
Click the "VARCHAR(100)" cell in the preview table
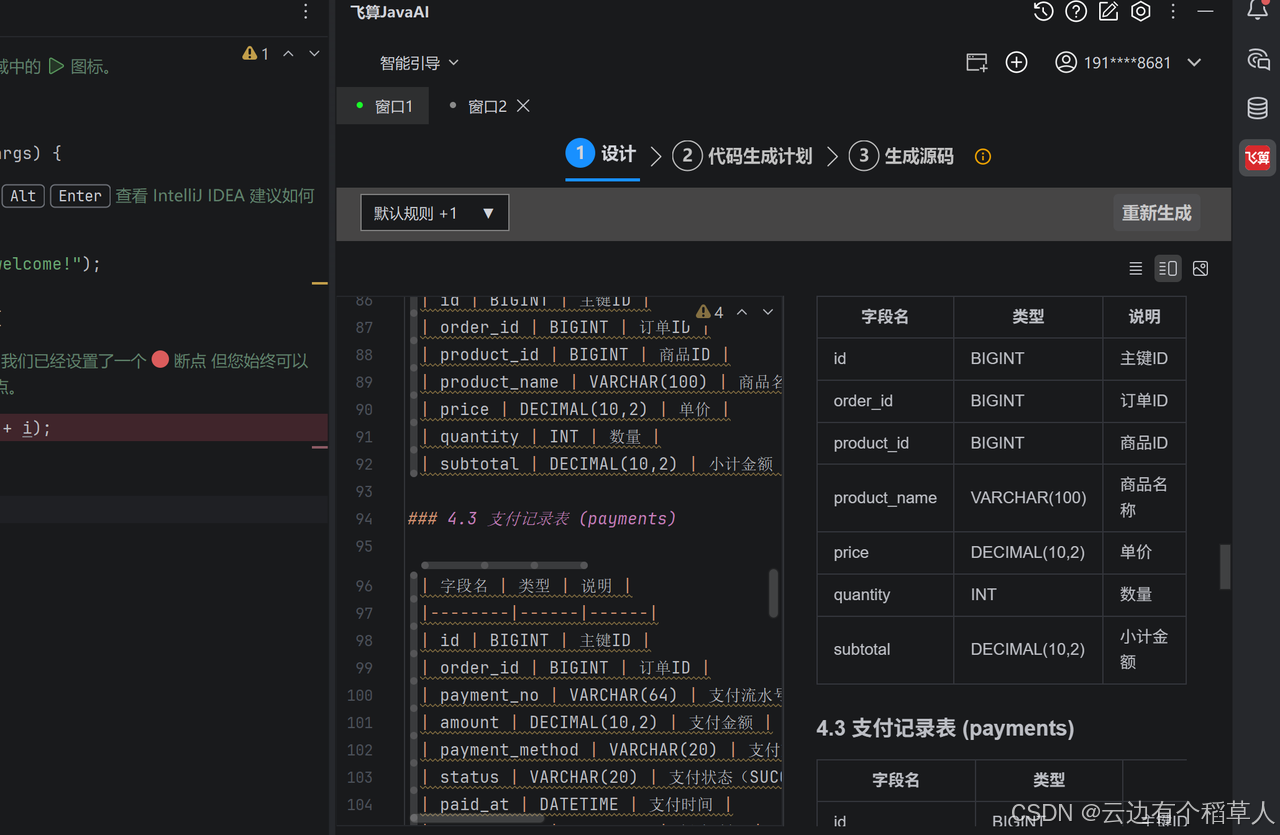[x=1028, y=497]
